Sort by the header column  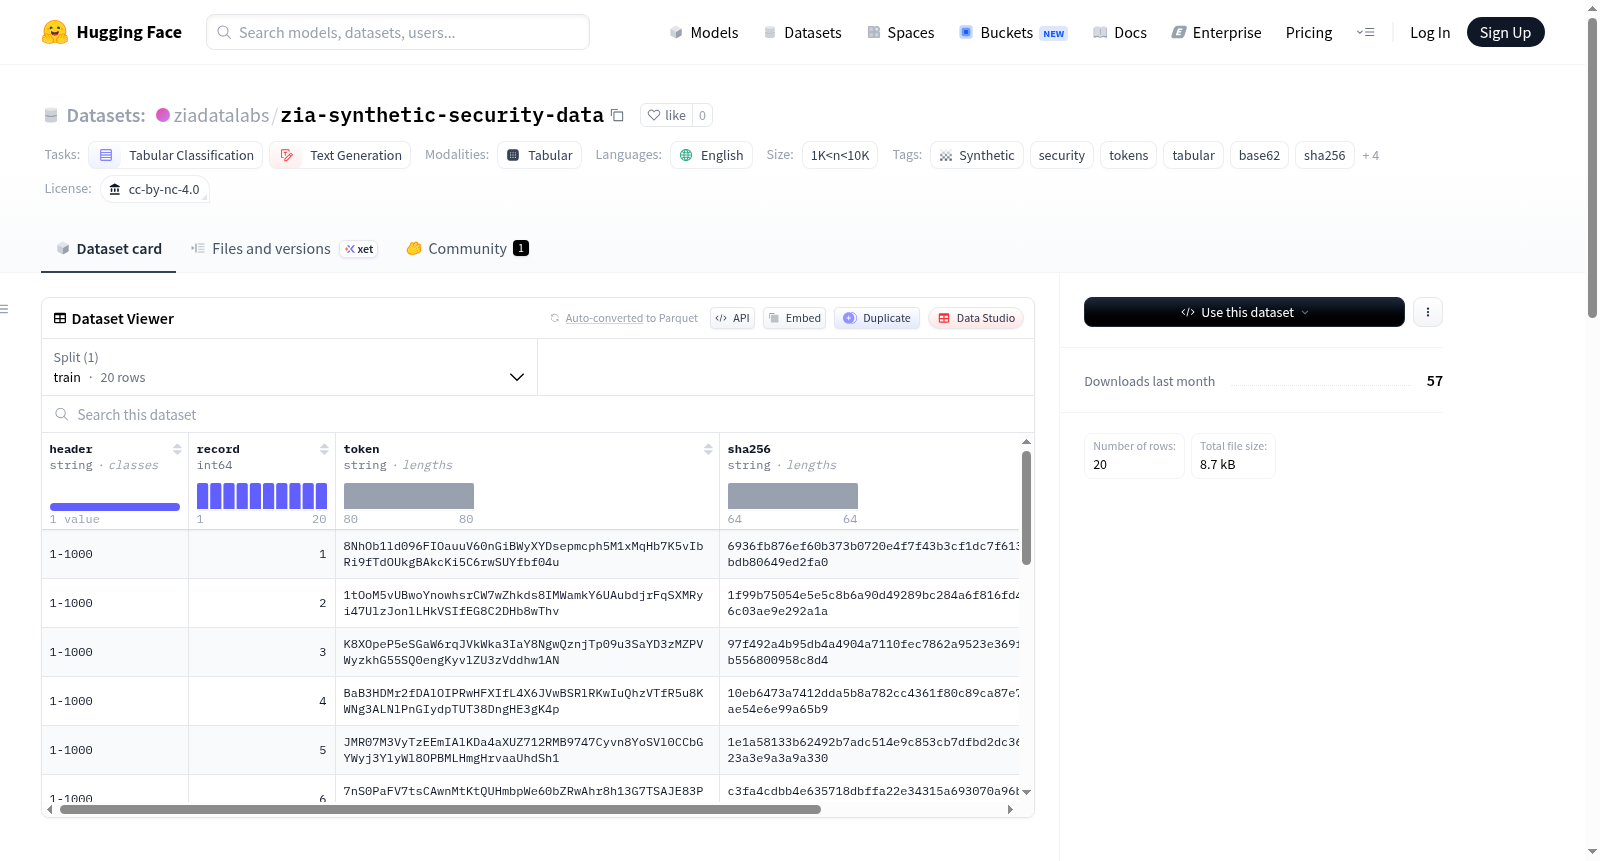click(177, 449)
